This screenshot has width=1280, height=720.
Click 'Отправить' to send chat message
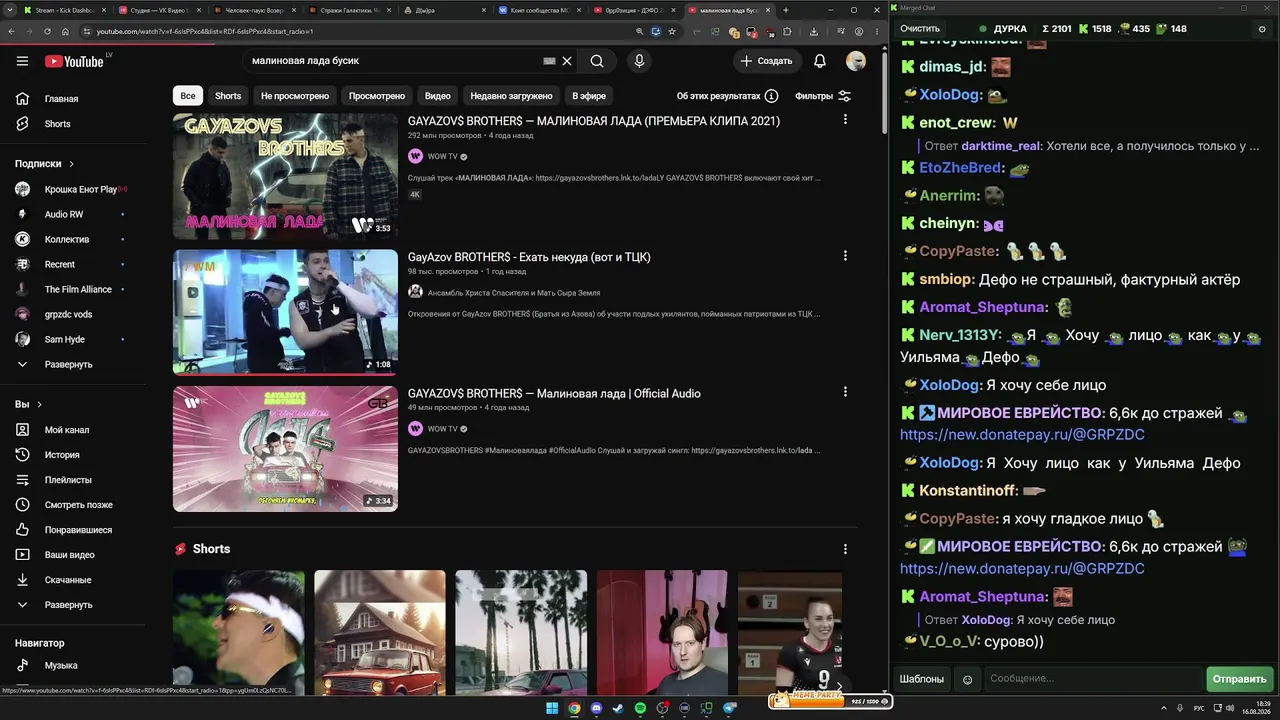pos(1239,679)
